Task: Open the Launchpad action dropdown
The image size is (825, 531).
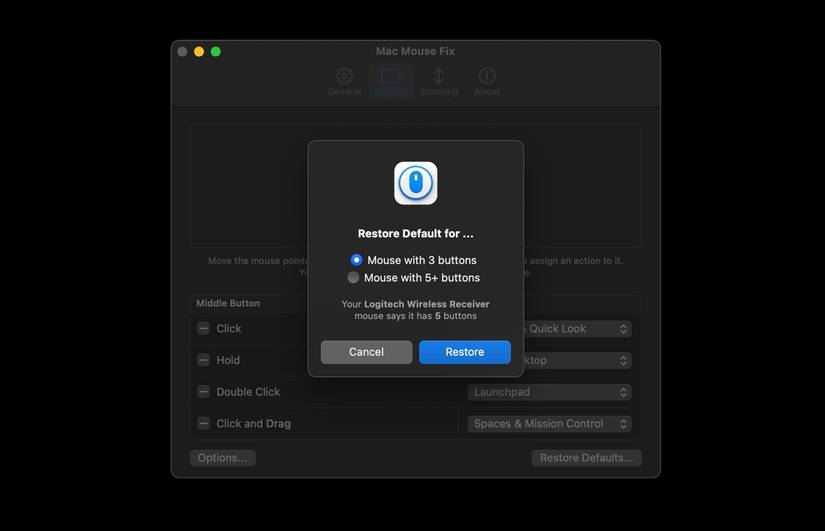Action: coord(549,392)
